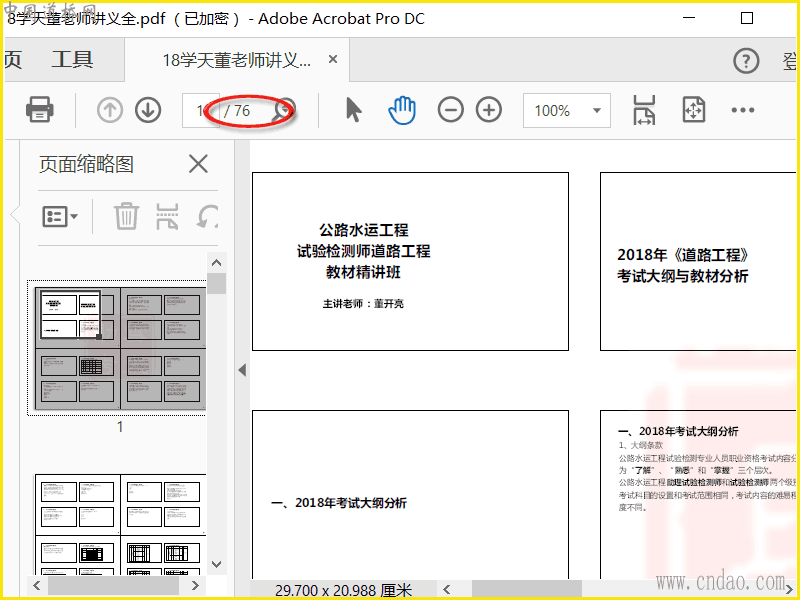Open the Help question mark icon
Screen dimensions: 800x600
[x=746, y=61]
